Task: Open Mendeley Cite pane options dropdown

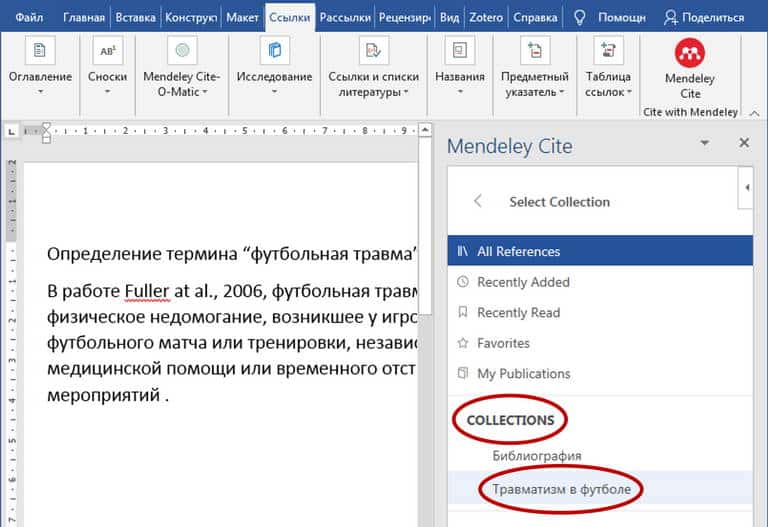Action: [705, 143]
